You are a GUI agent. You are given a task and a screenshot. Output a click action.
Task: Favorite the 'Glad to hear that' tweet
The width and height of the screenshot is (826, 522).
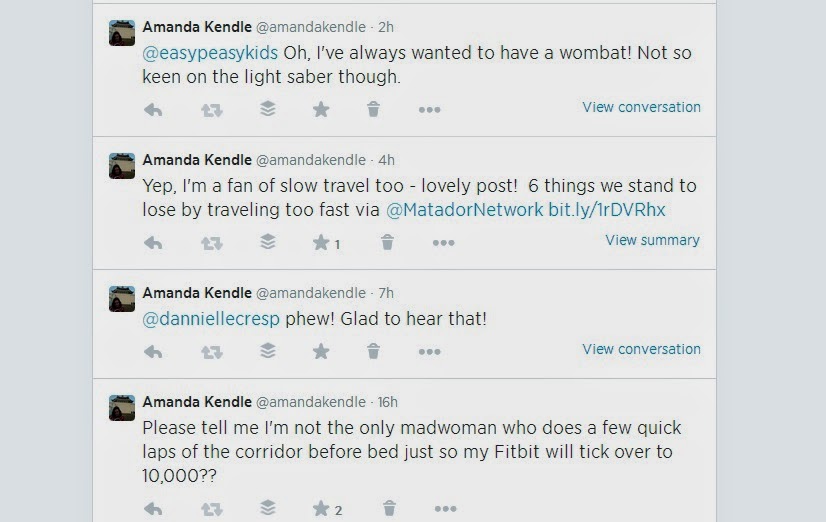[x=321, y=352]
